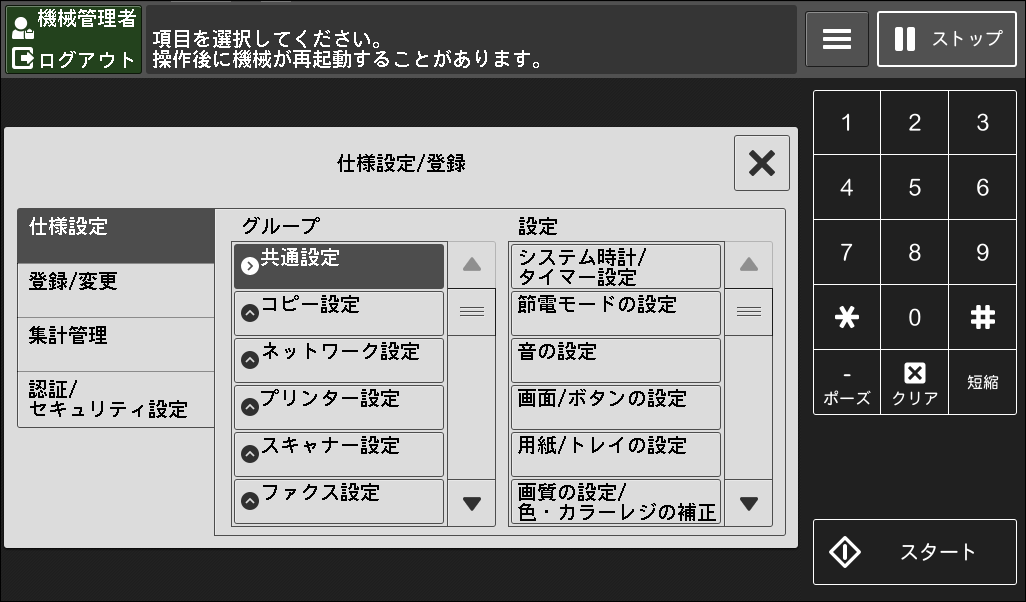Open 節電モードの設定 setting

(x=614, y=313)
